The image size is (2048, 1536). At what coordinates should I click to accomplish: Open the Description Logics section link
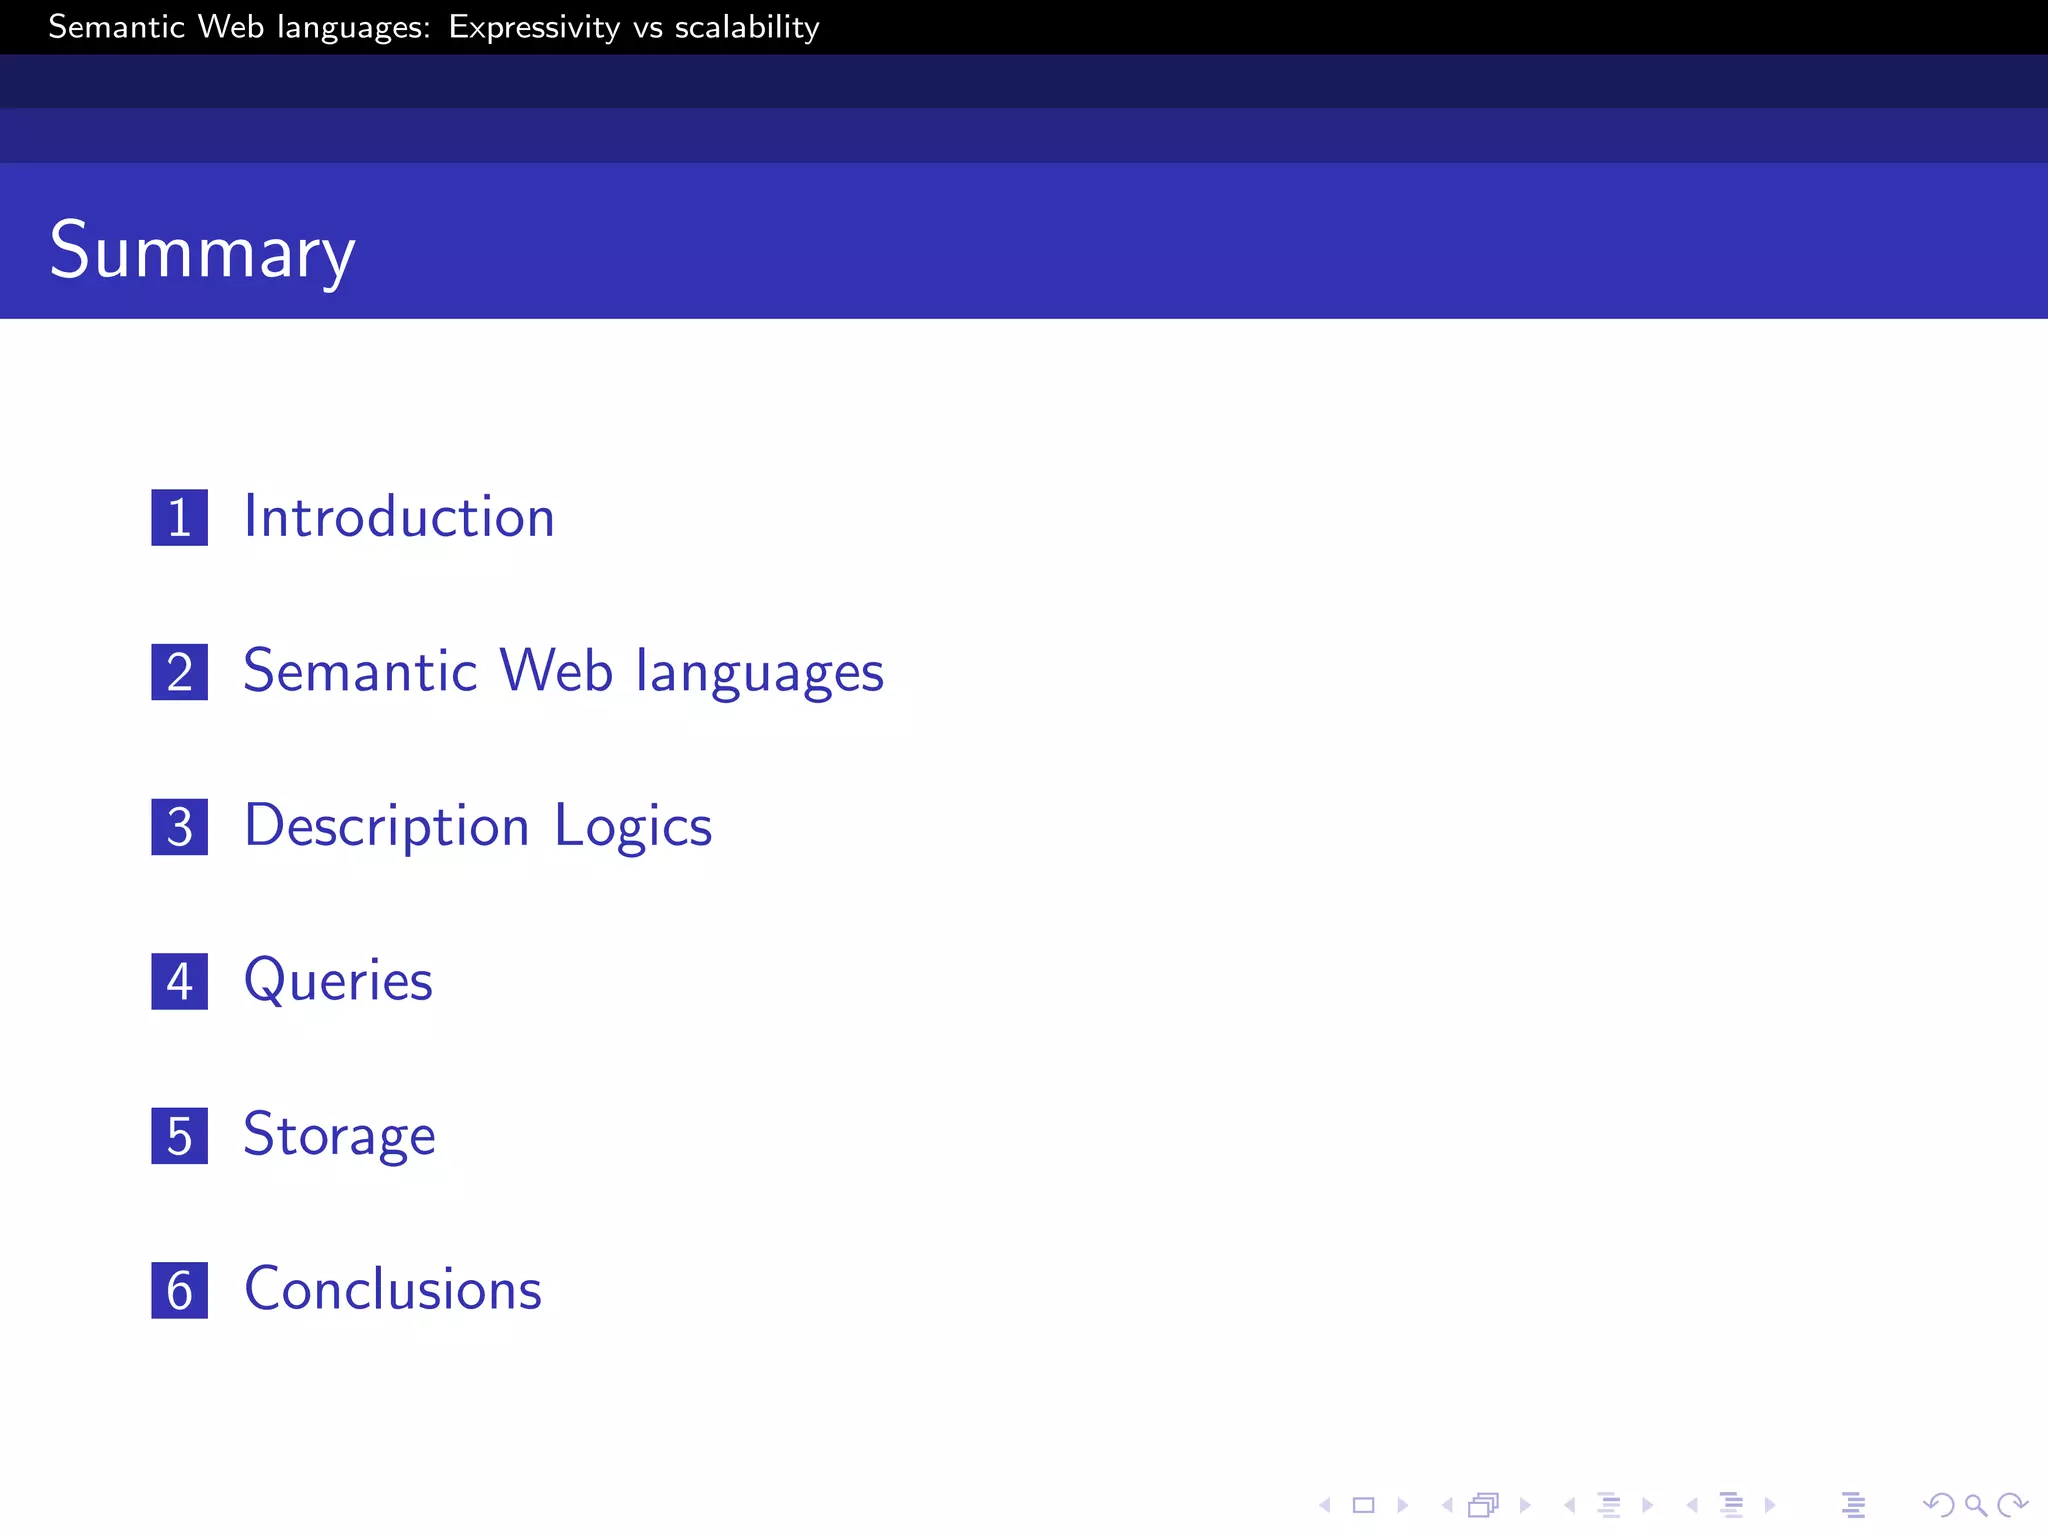tap(478, 827)
